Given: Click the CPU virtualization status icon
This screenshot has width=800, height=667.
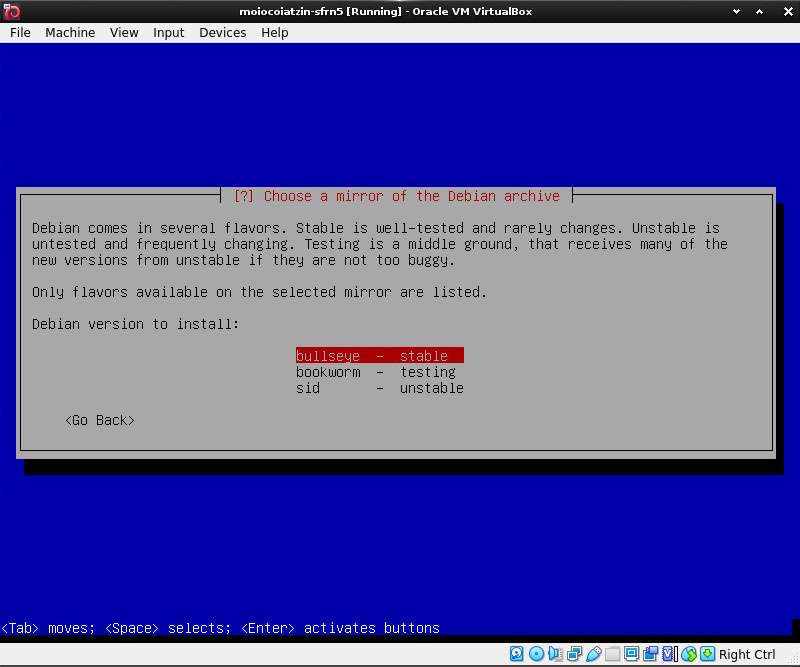Looking at the screenshot, I should tap(669, 654).
